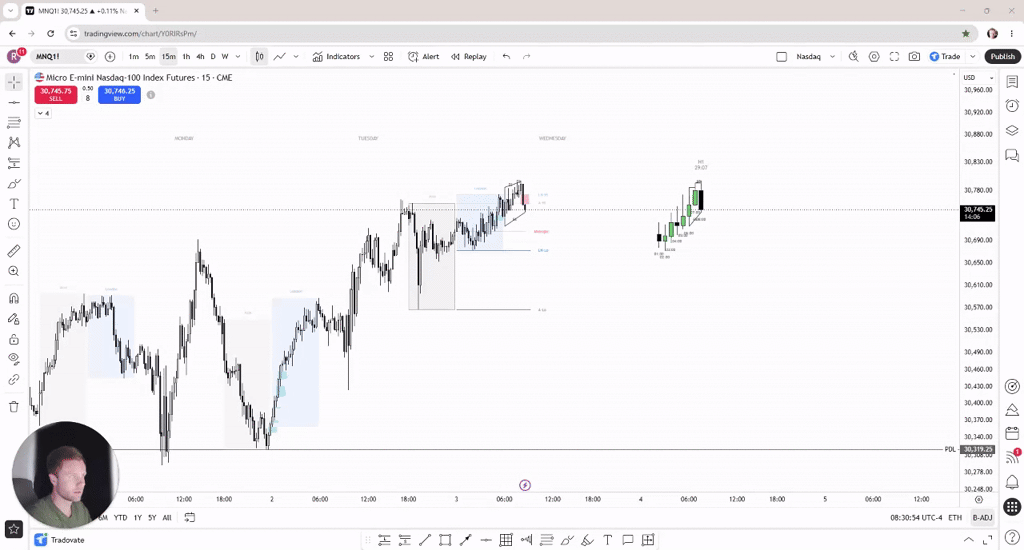This screenshot has width=1024, height=550.
Task: Open the emoji icons tool
Action: click(14, 224)
